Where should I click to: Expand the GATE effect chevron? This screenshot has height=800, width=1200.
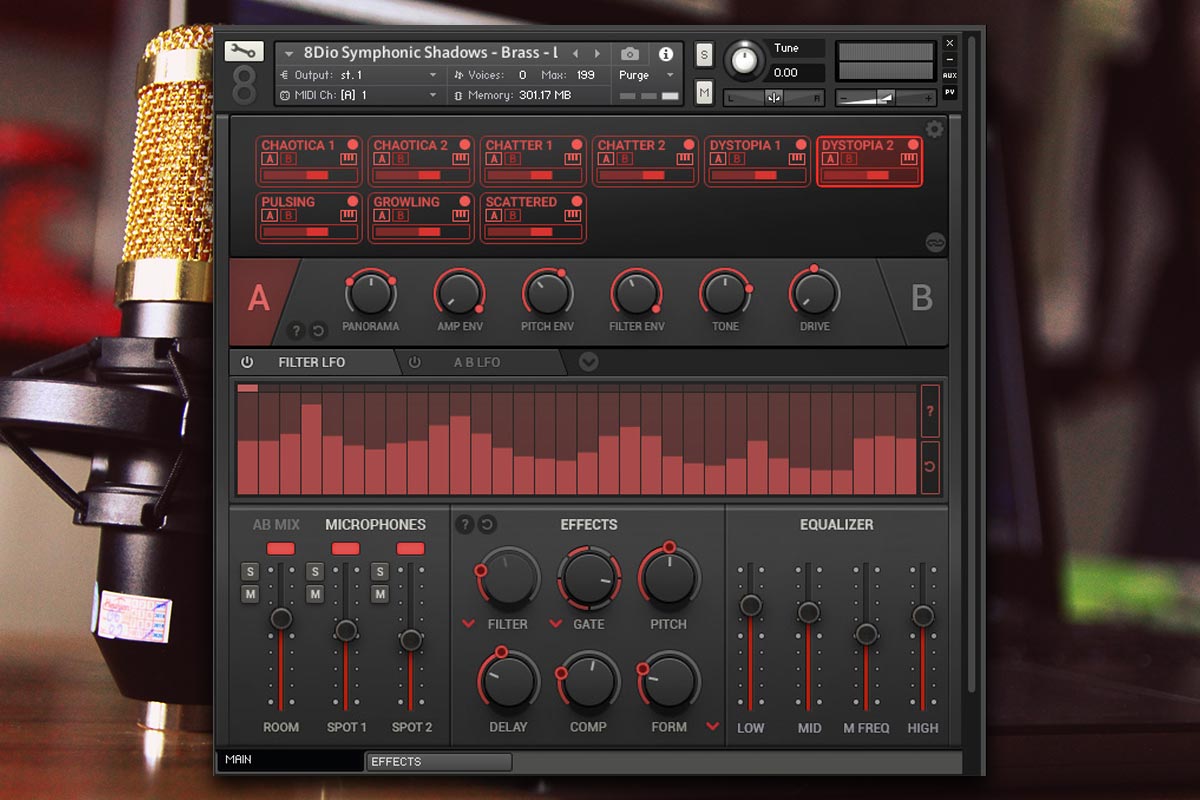[556, 624]
